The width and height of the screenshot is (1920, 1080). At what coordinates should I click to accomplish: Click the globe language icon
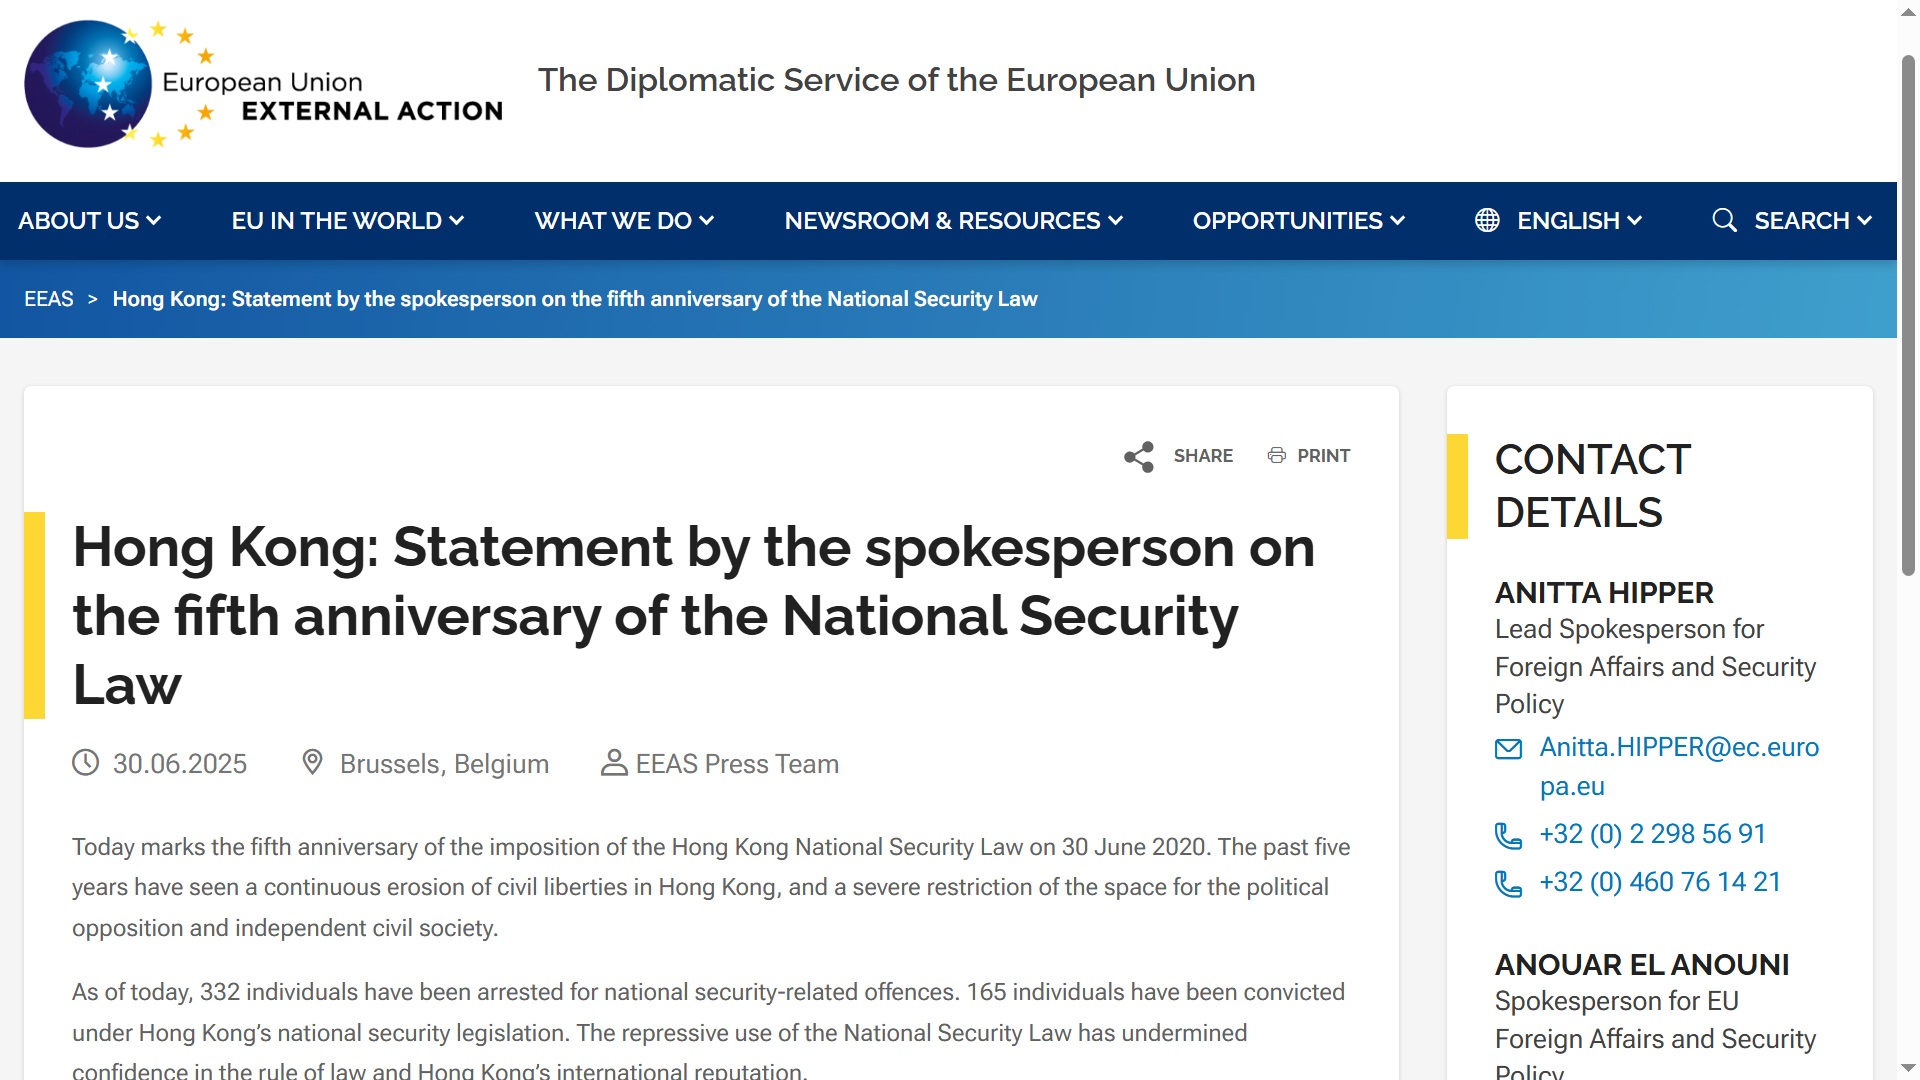(1487, 220)
